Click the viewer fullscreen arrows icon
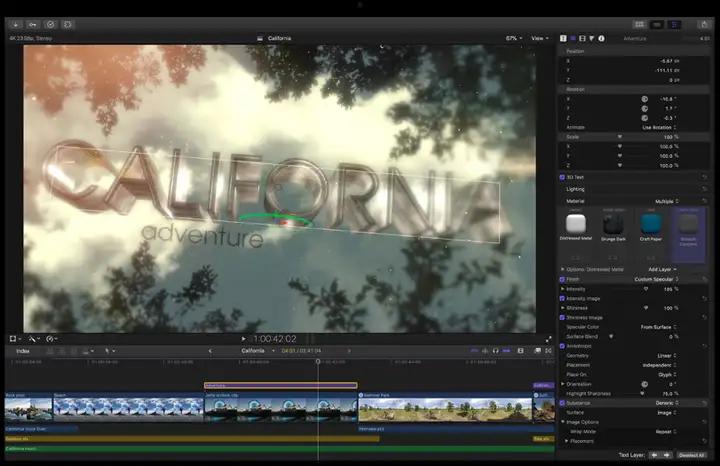This screenshot has height=466, width=720. point(548,339)
